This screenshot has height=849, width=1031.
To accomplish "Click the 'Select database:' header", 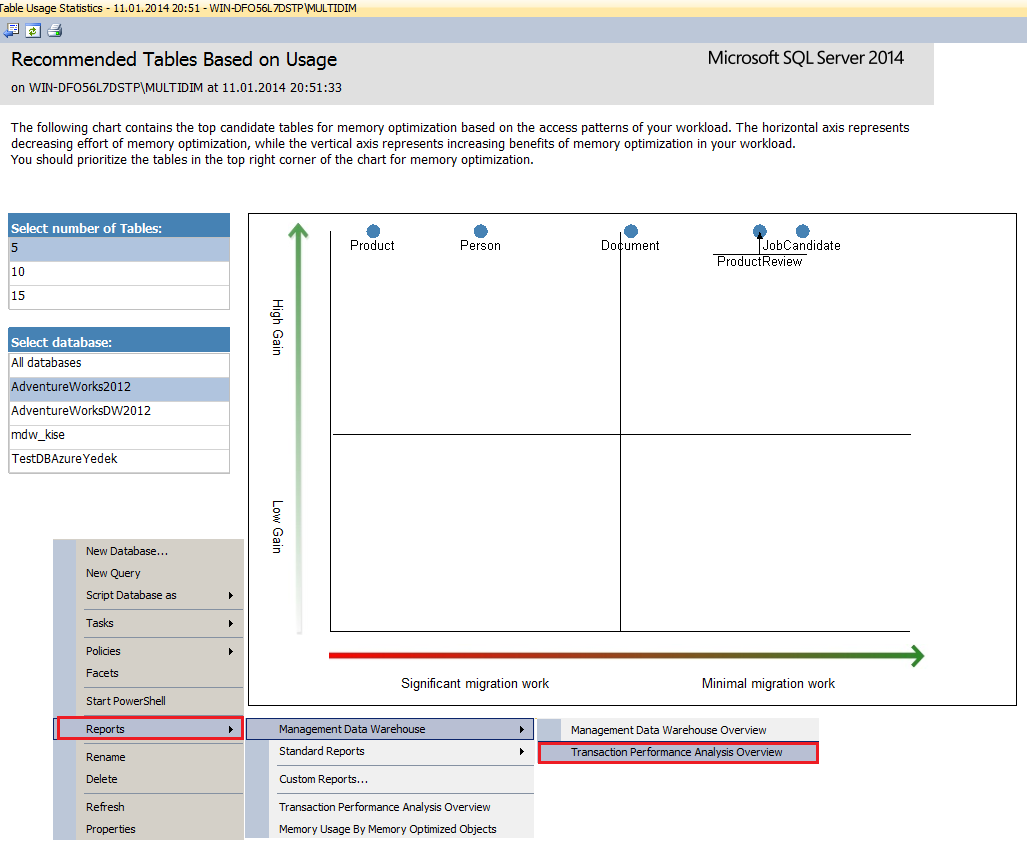I will (x=119, y=342).
